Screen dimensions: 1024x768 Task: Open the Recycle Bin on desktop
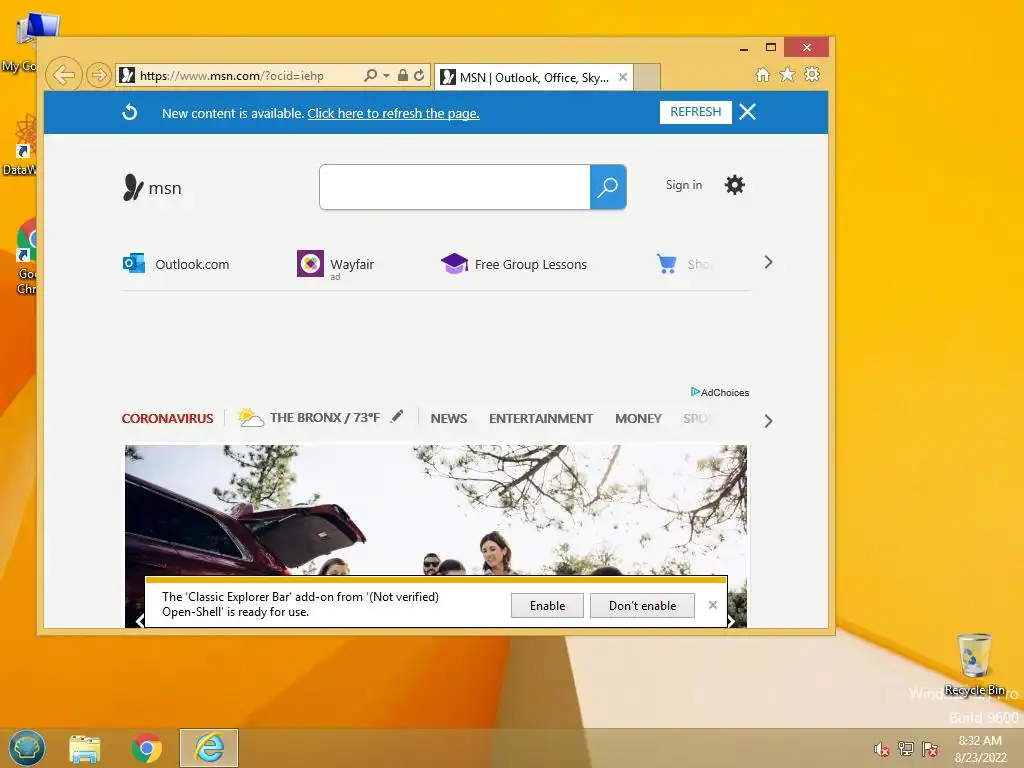point(974,664)
